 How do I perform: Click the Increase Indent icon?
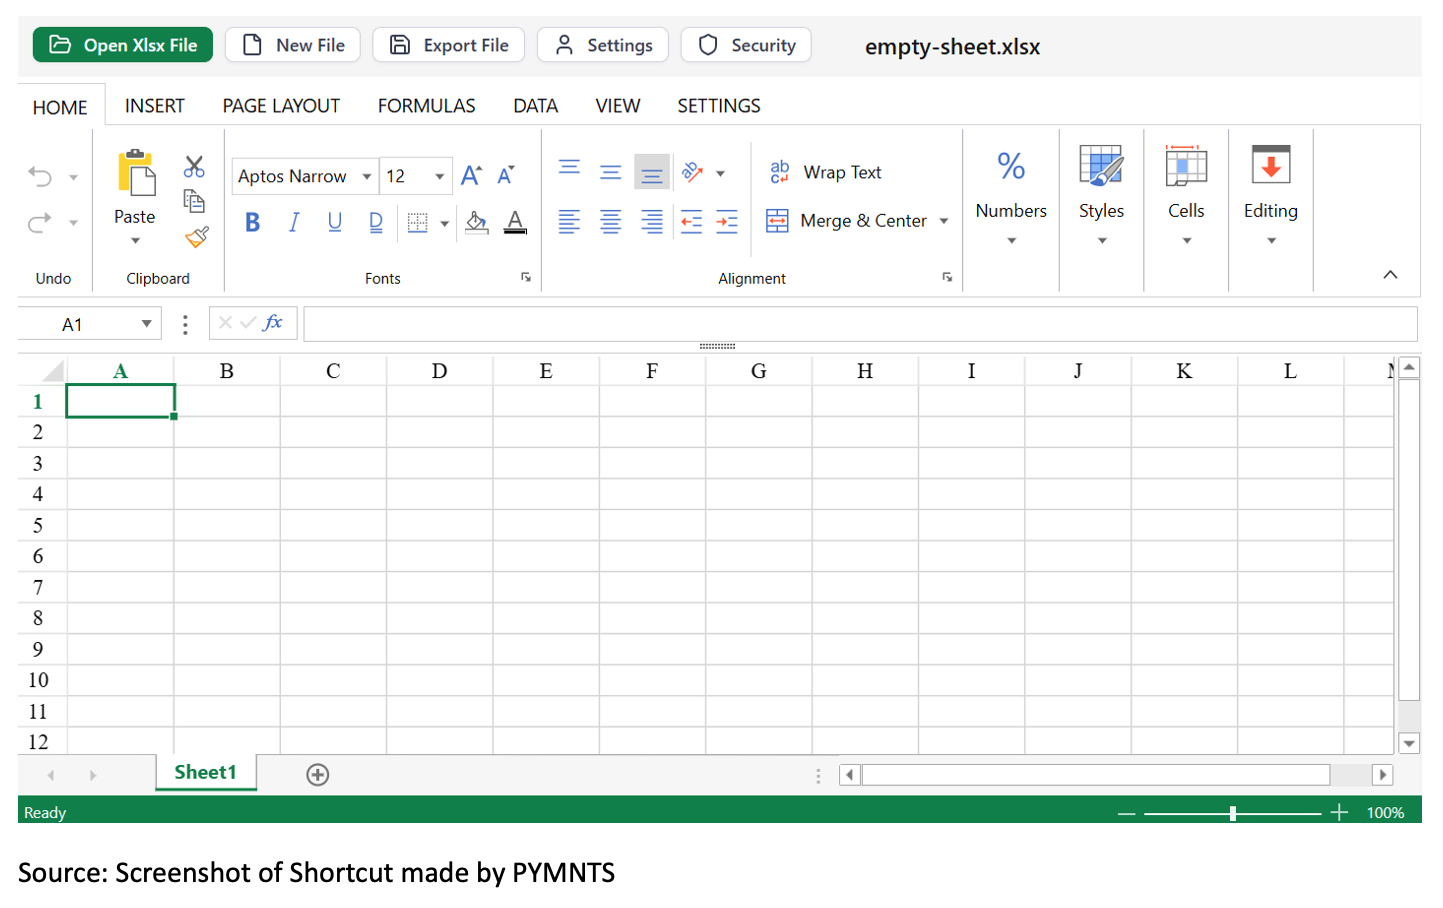[727, 222]
